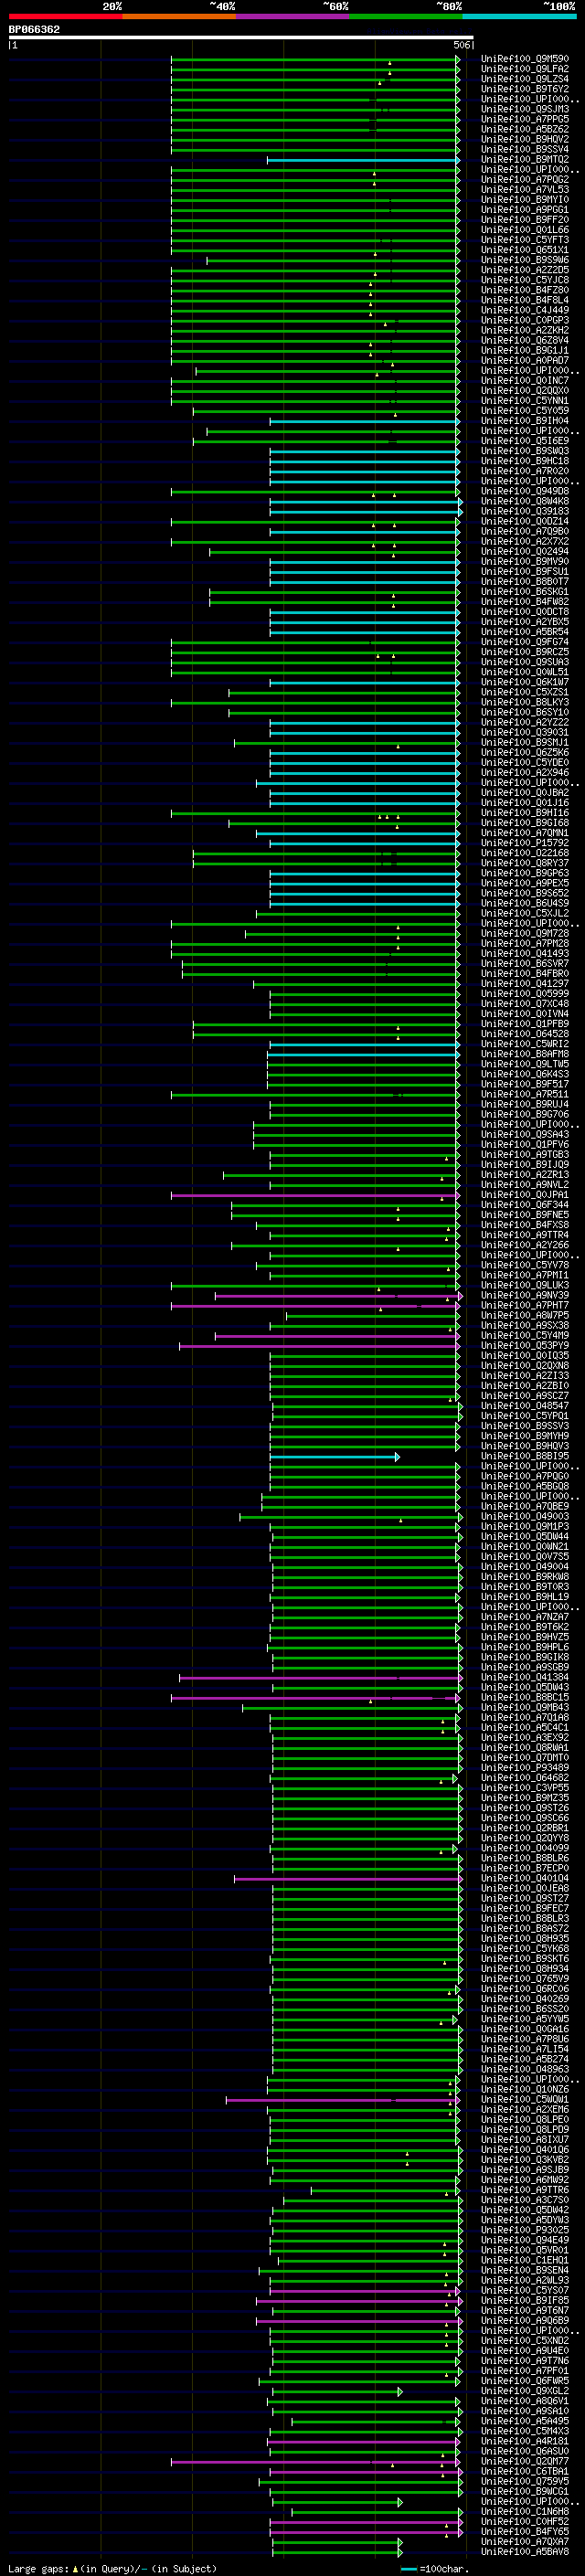Click the cyan ~100% identity legend segment
The image size is (585, 2576).
[x=519, y=16]
